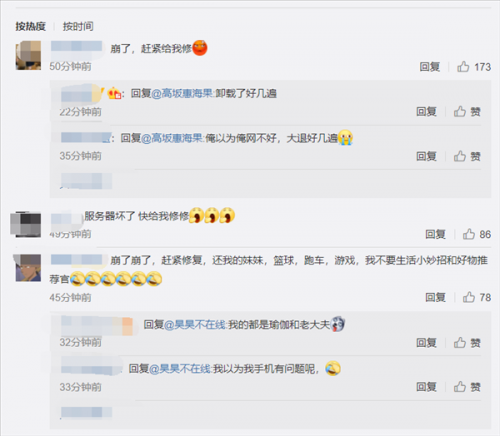Image resolution: width=500 pixels, height=436 pixels.
Task: Expand more replies under first comment
Action: coord(86,181)
